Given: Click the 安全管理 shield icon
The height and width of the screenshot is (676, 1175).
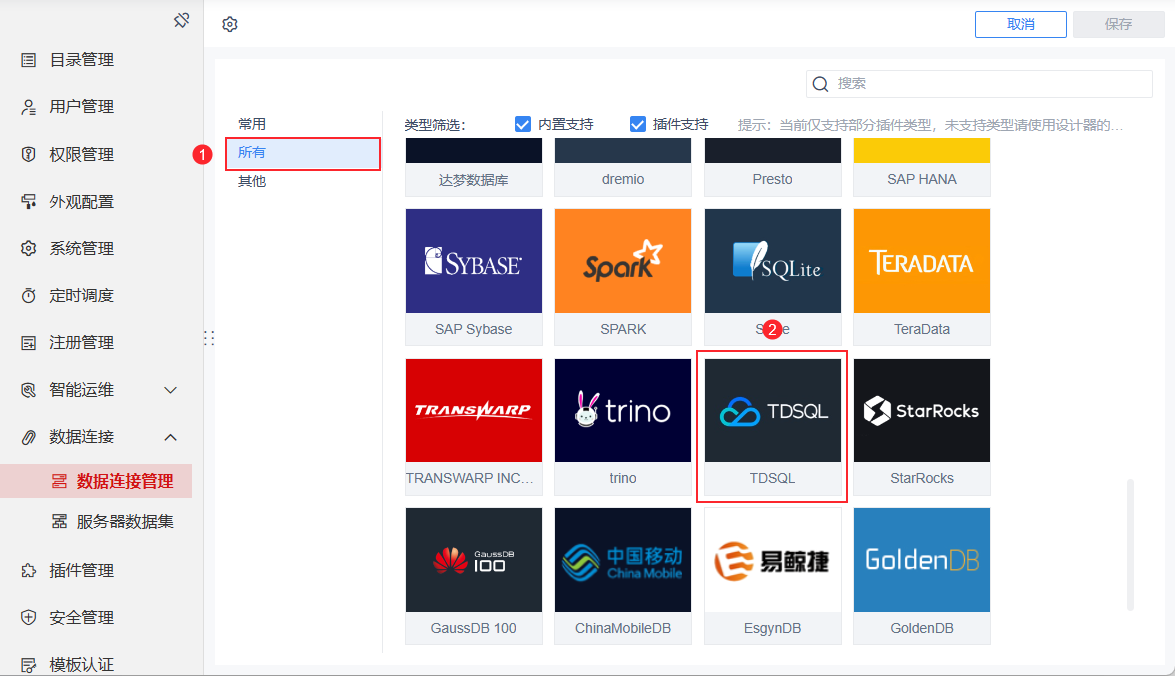Looking at the screenshot, I should [28, 618].
